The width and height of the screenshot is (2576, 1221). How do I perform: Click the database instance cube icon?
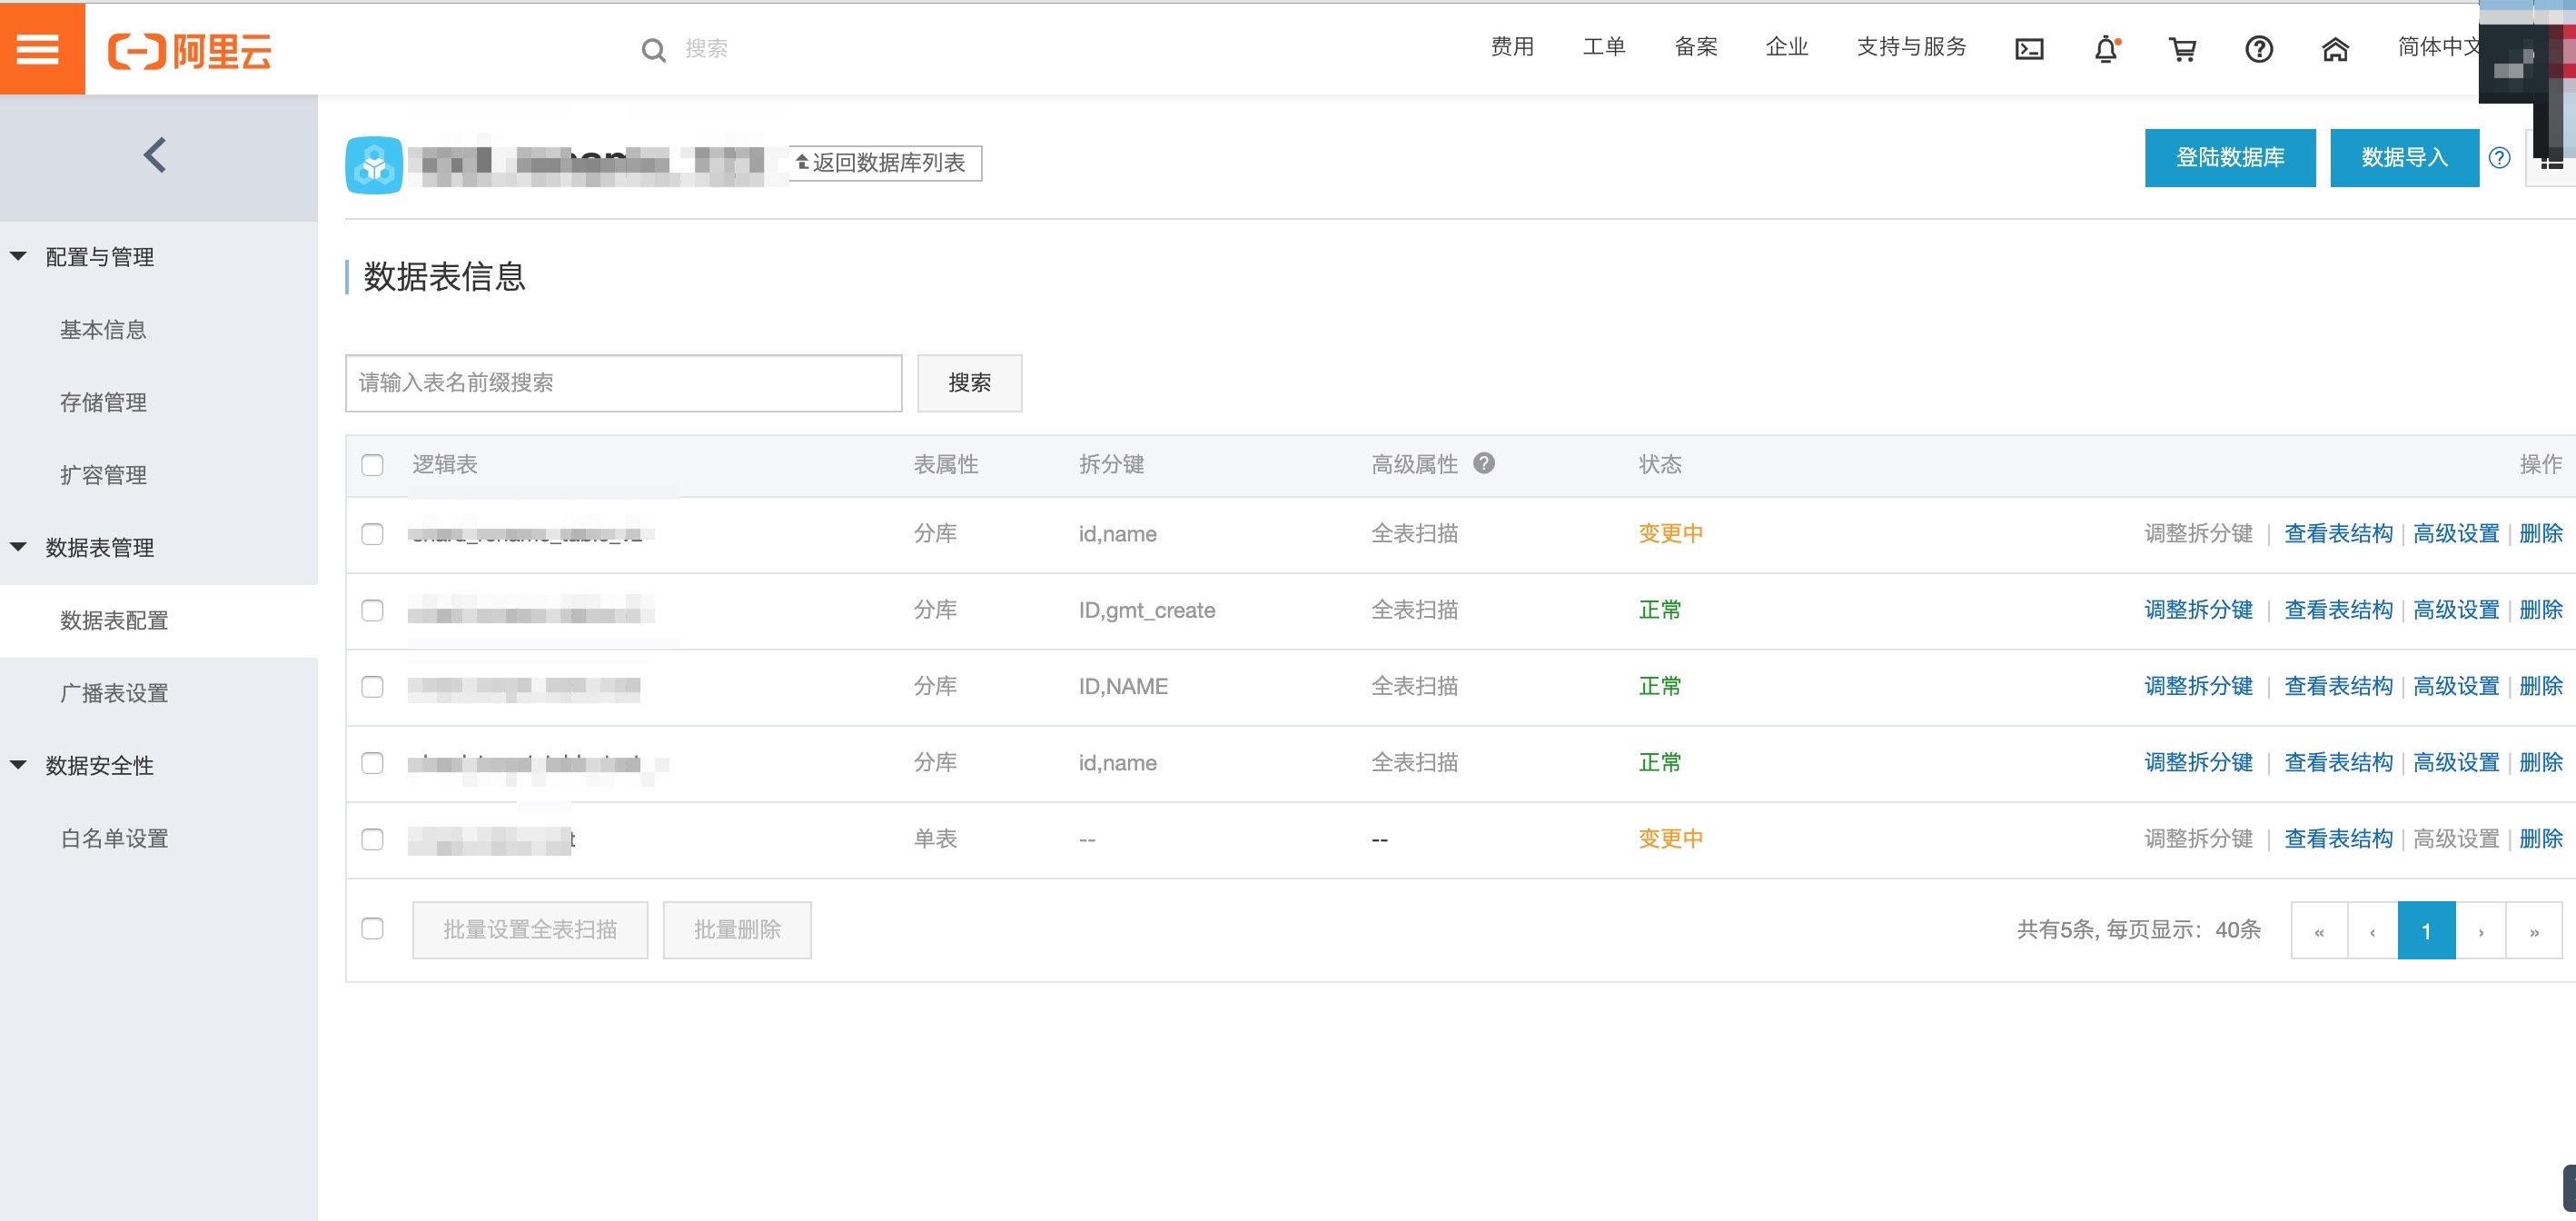click(374, 165)
